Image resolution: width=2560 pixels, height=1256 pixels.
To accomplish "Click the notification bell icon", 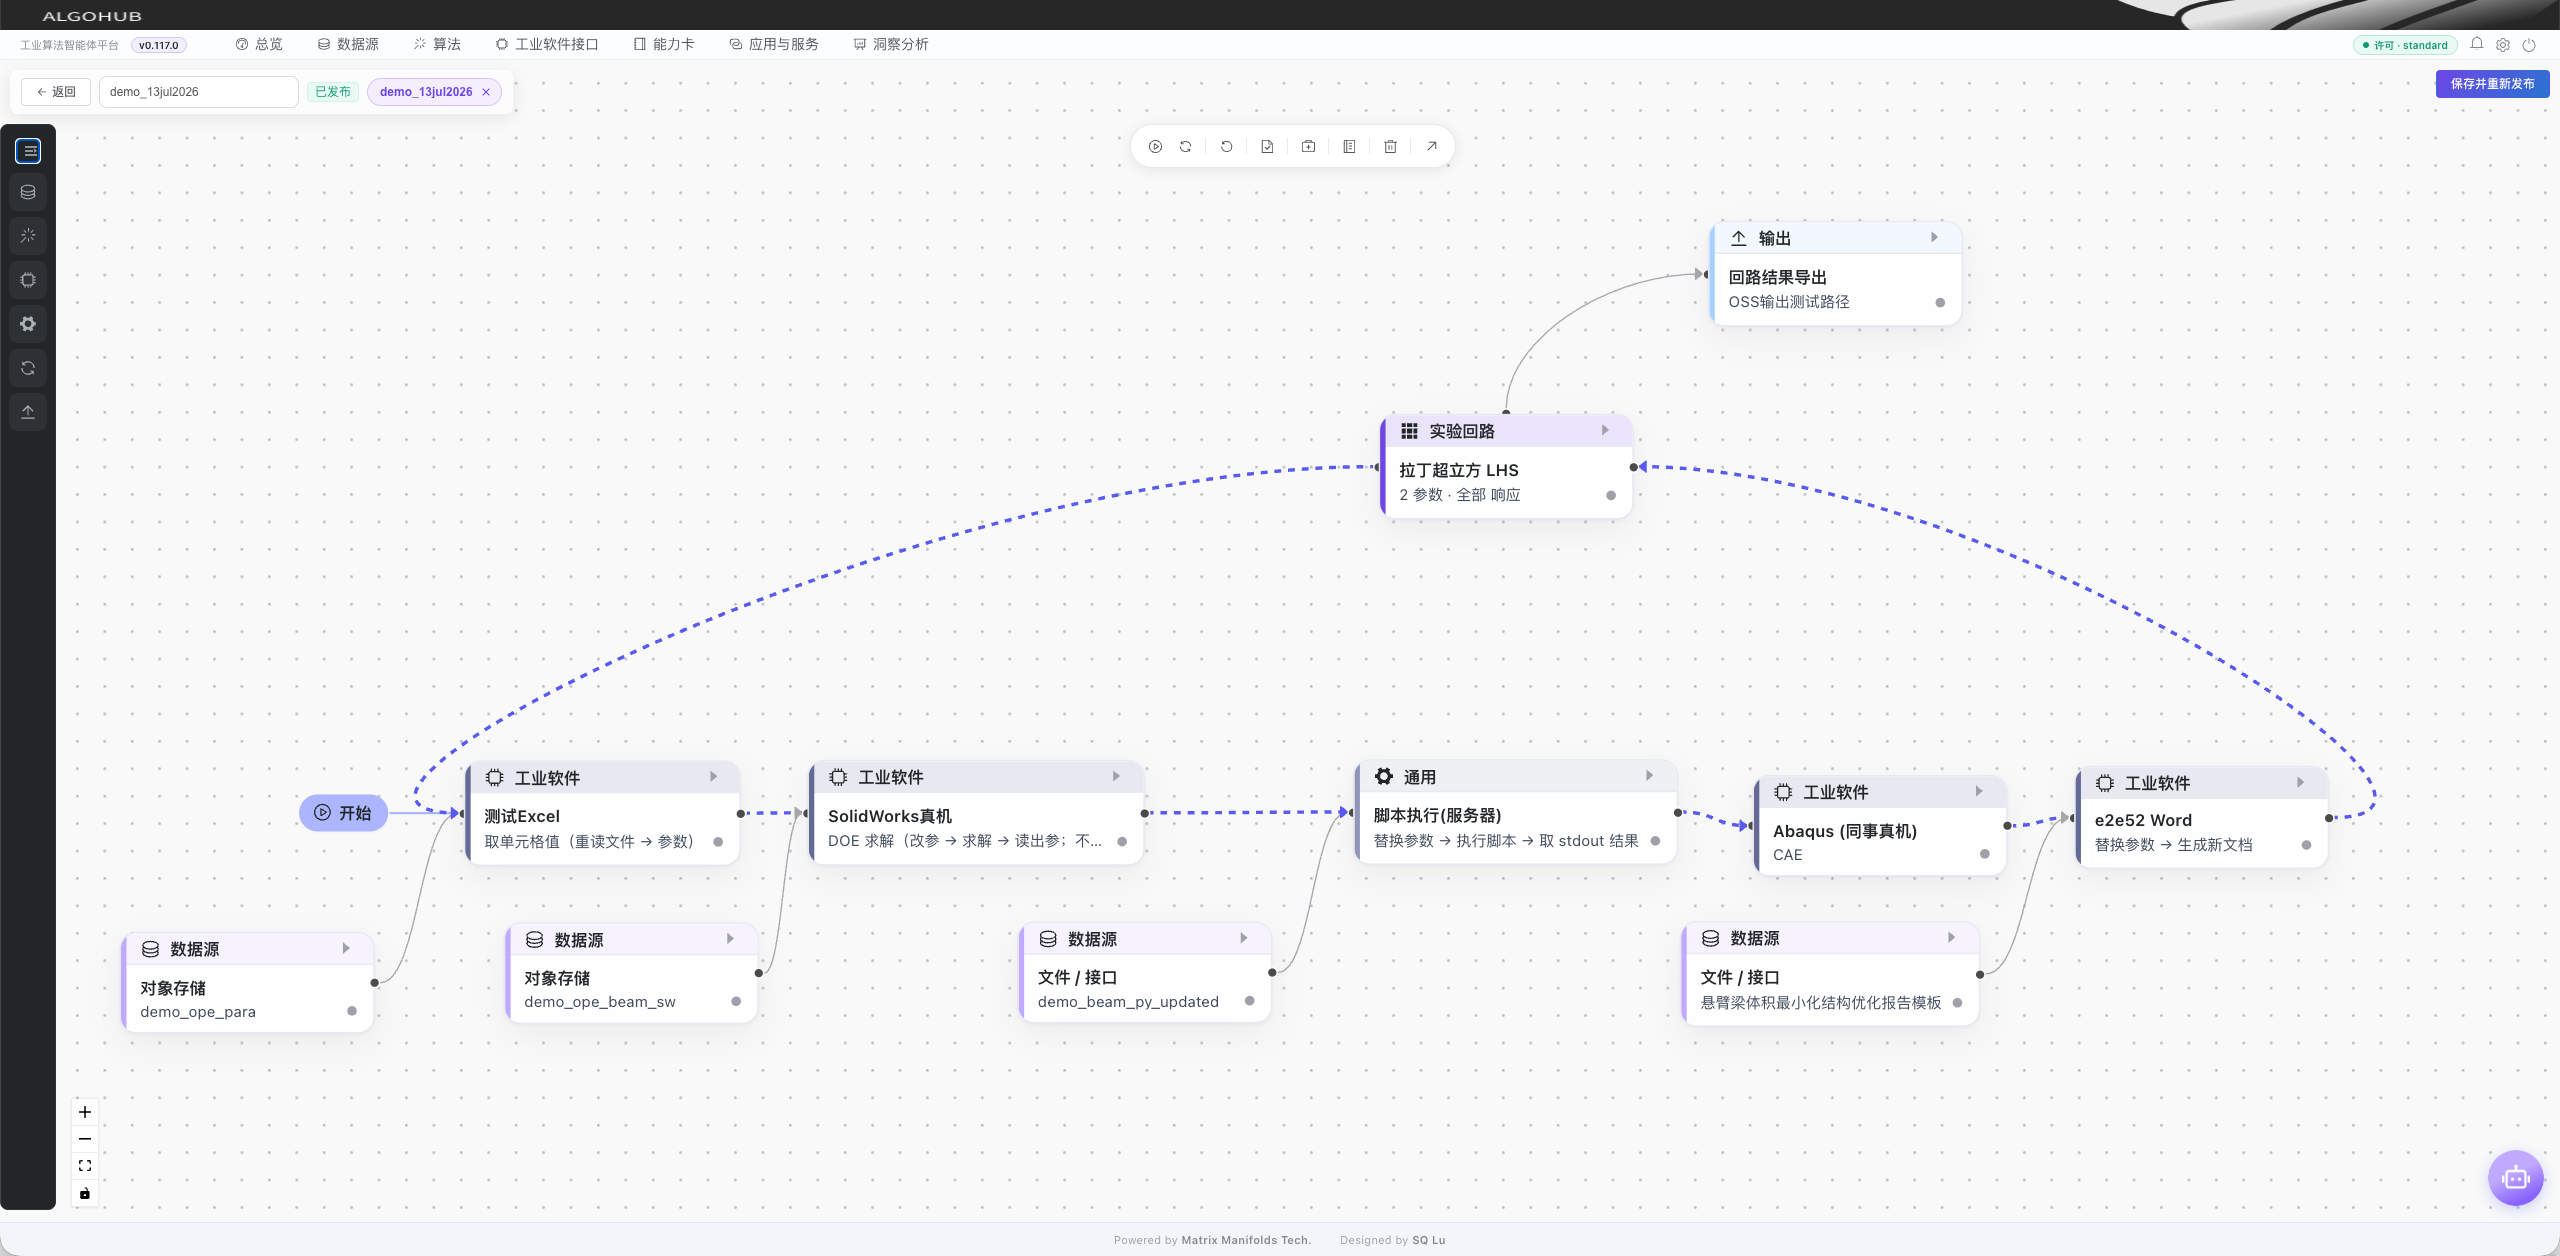I will tap(2477, 44).
